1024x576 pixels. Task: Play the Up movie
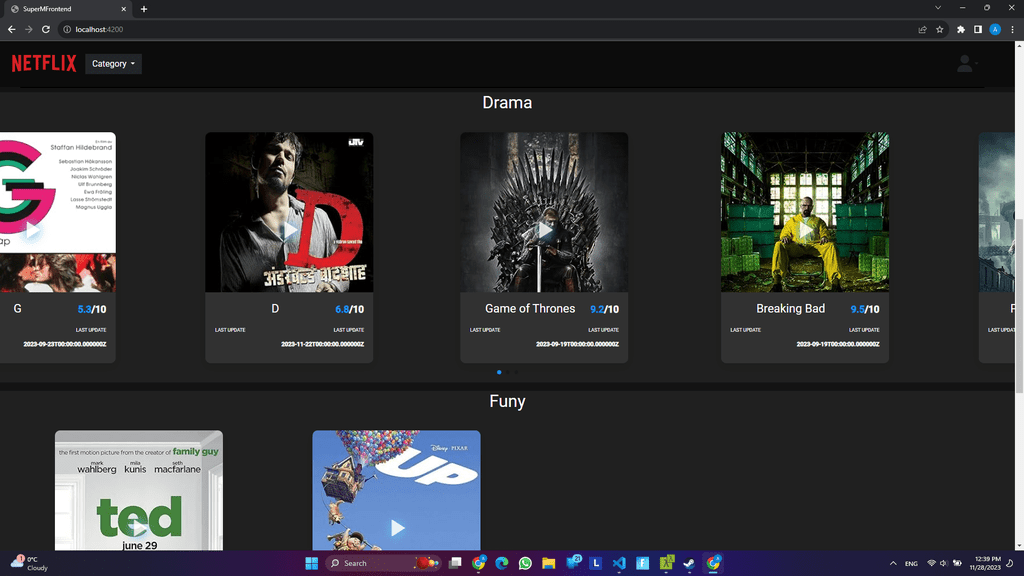pos(396,528)
